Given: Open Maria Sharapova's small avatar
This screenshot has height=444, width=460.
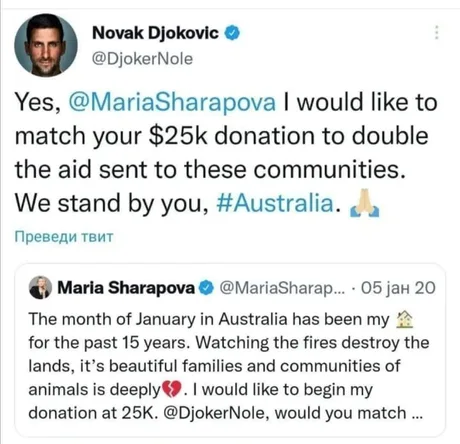Looking at the screenshot, I should click(41, 287).
